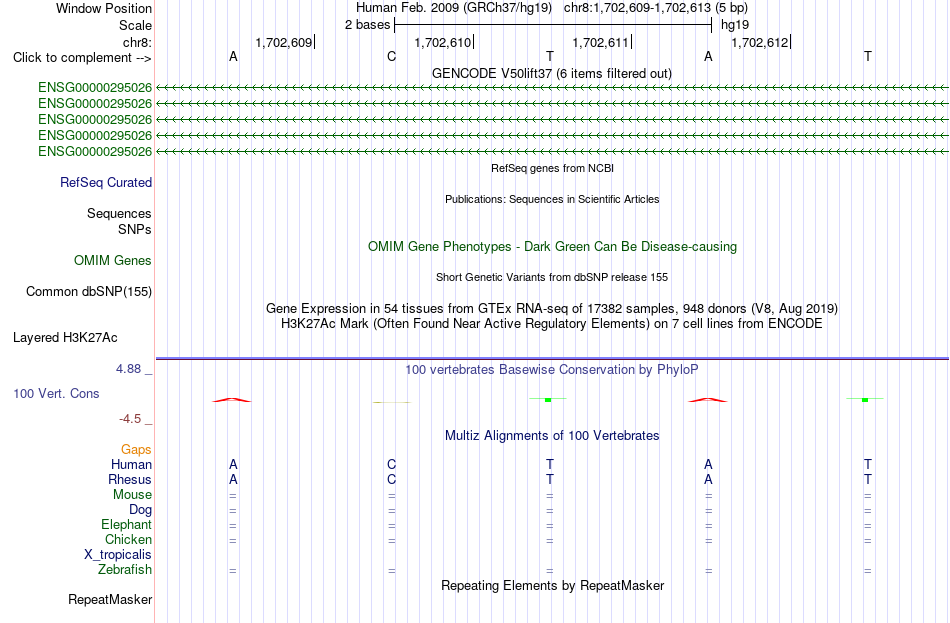This screenshot has width=950, height=623.
Task: Select the Zebrafish alignment row label
Action: tap(125, 570)
